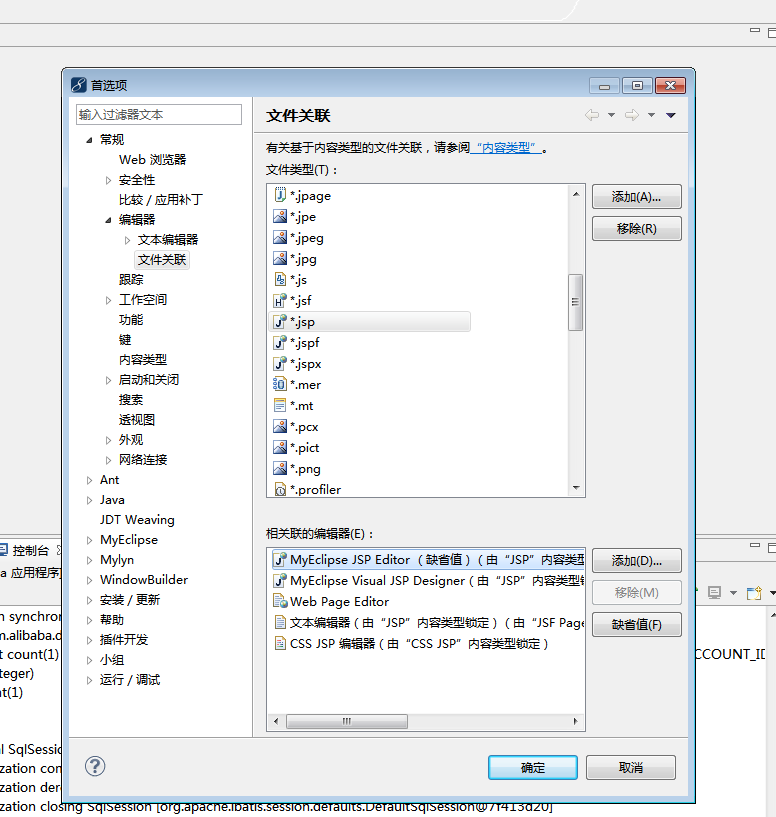Open help via the question mark icon
The image size is (776, 817).
tap(95, 766)
